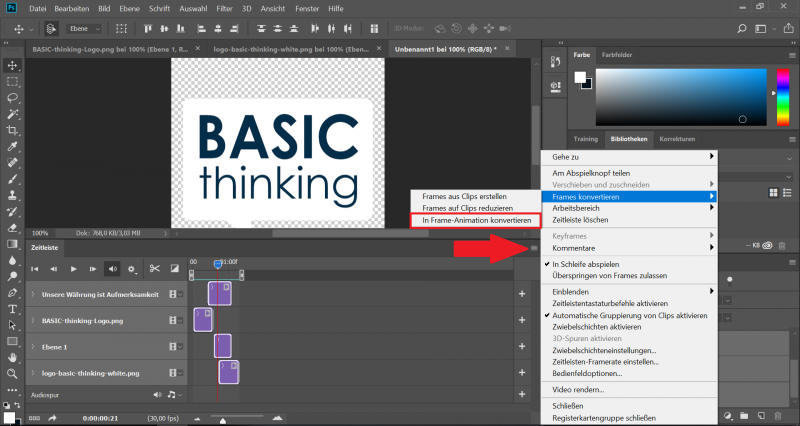Open the Ebene auto-select dropdown
The image size is (800, 426).
(x=84, y=29)
